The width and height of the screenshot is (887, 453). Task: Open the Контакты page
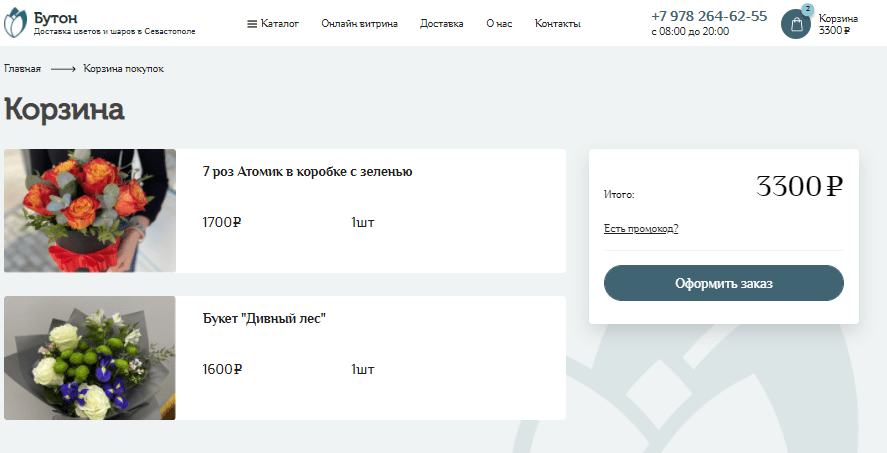pos(557,23)
